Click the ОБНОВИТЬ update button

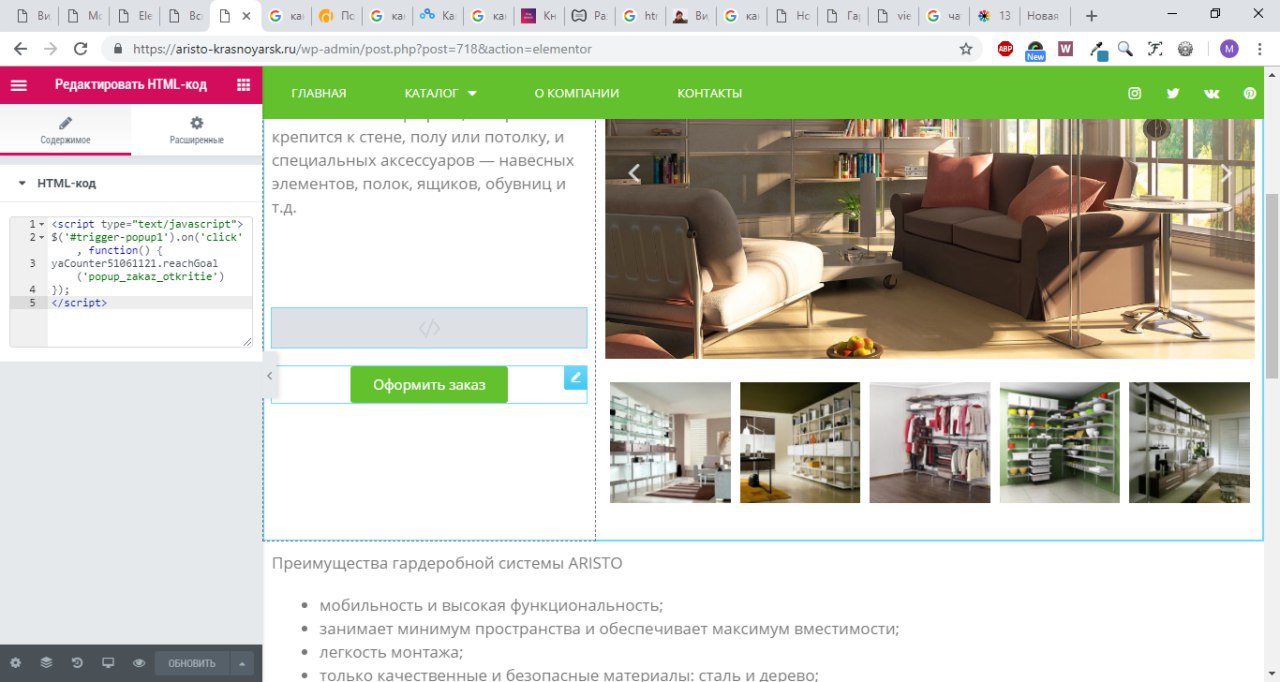click(192, 663)
